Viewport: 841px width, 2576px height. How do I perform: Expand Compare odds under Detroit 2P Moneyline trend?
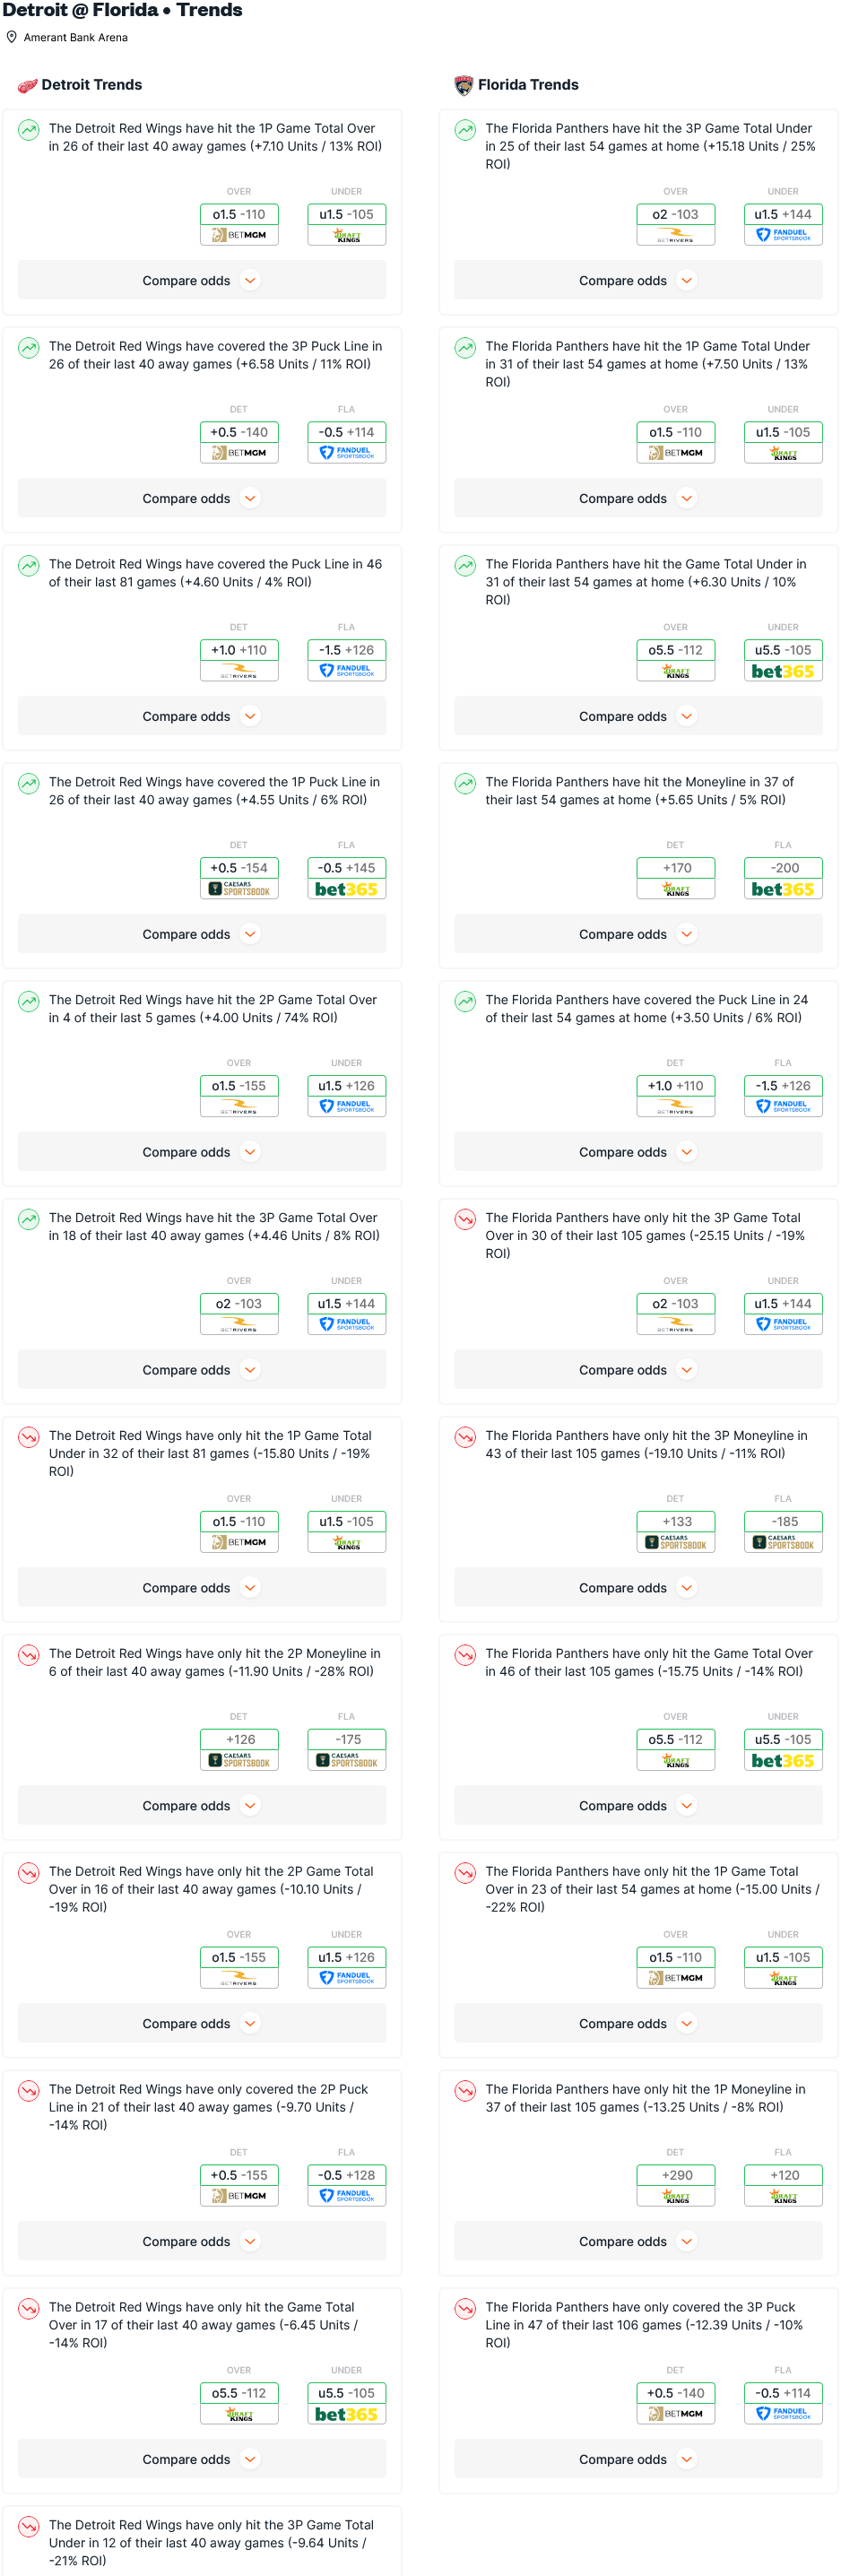[x=201, y=1806]
